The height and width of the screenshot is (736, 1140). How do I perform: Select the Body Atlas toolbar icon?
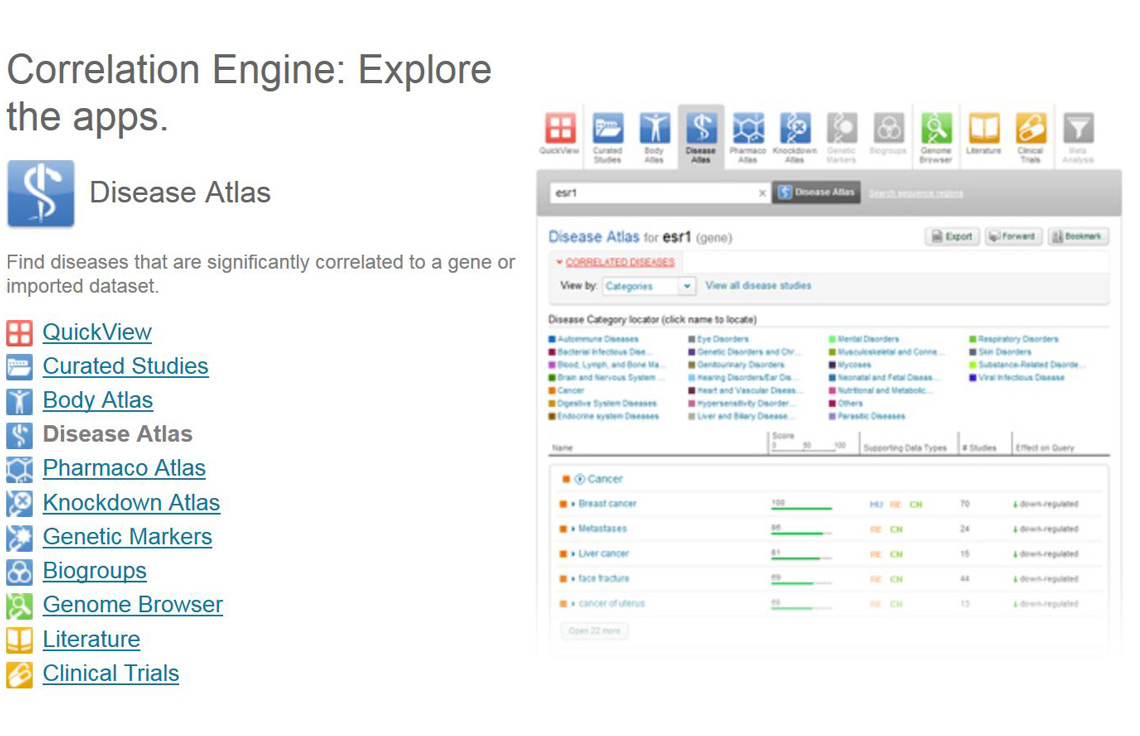pyautogui.click(x=654, y=130)
